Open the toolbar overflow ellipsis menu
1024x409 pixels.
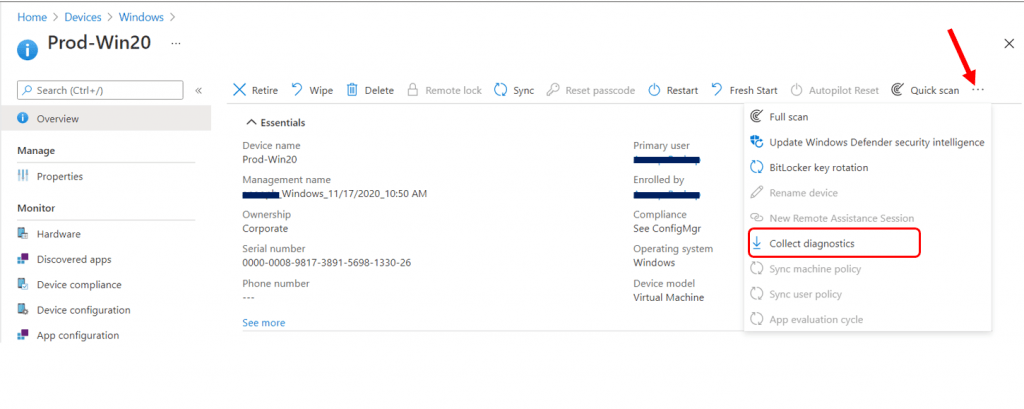(978, 90)
